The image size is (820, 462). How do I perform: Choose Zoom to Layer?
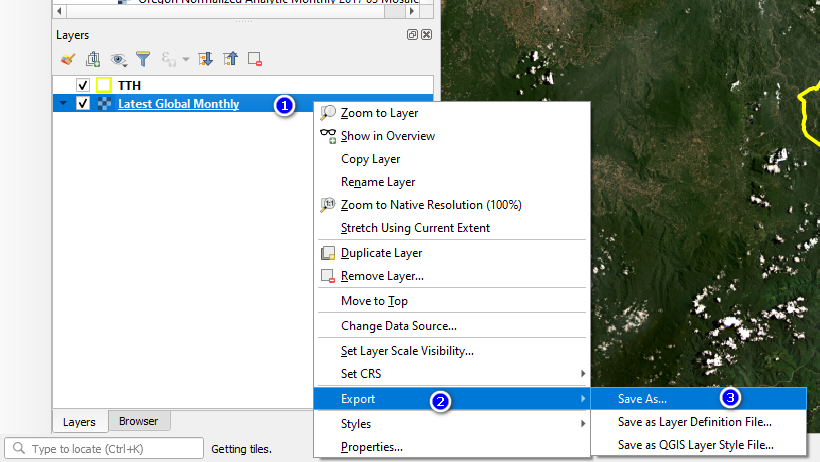[x=452, y=113]
